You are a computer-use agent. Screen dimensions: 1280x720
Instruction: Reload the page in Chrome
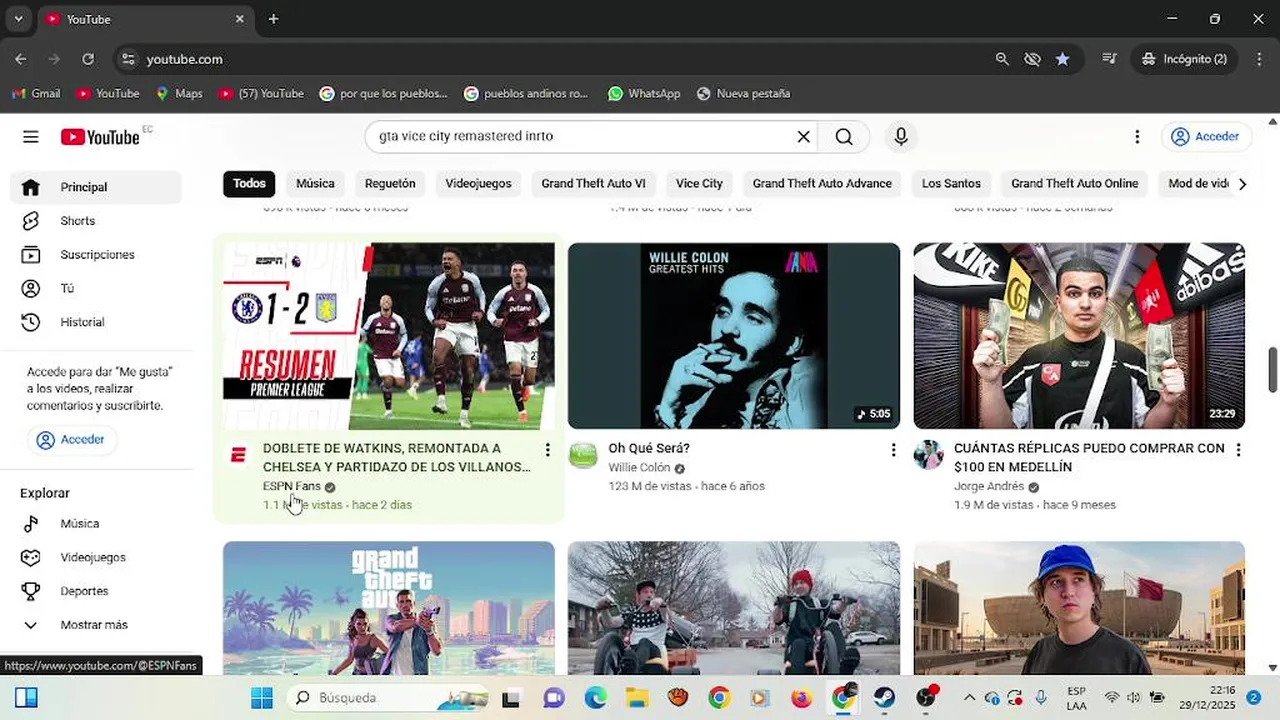pos(88,59)
